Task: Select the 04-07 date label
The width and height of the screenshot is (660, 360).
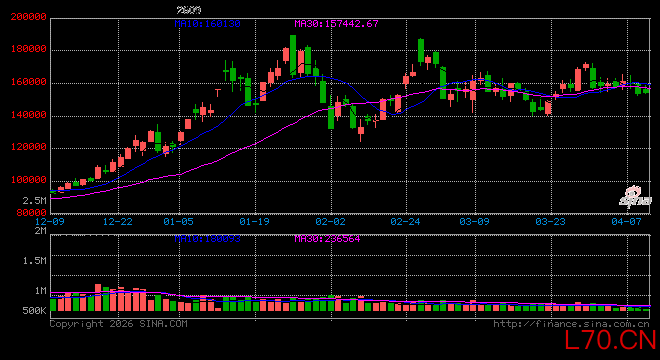Action: (626, 221)
